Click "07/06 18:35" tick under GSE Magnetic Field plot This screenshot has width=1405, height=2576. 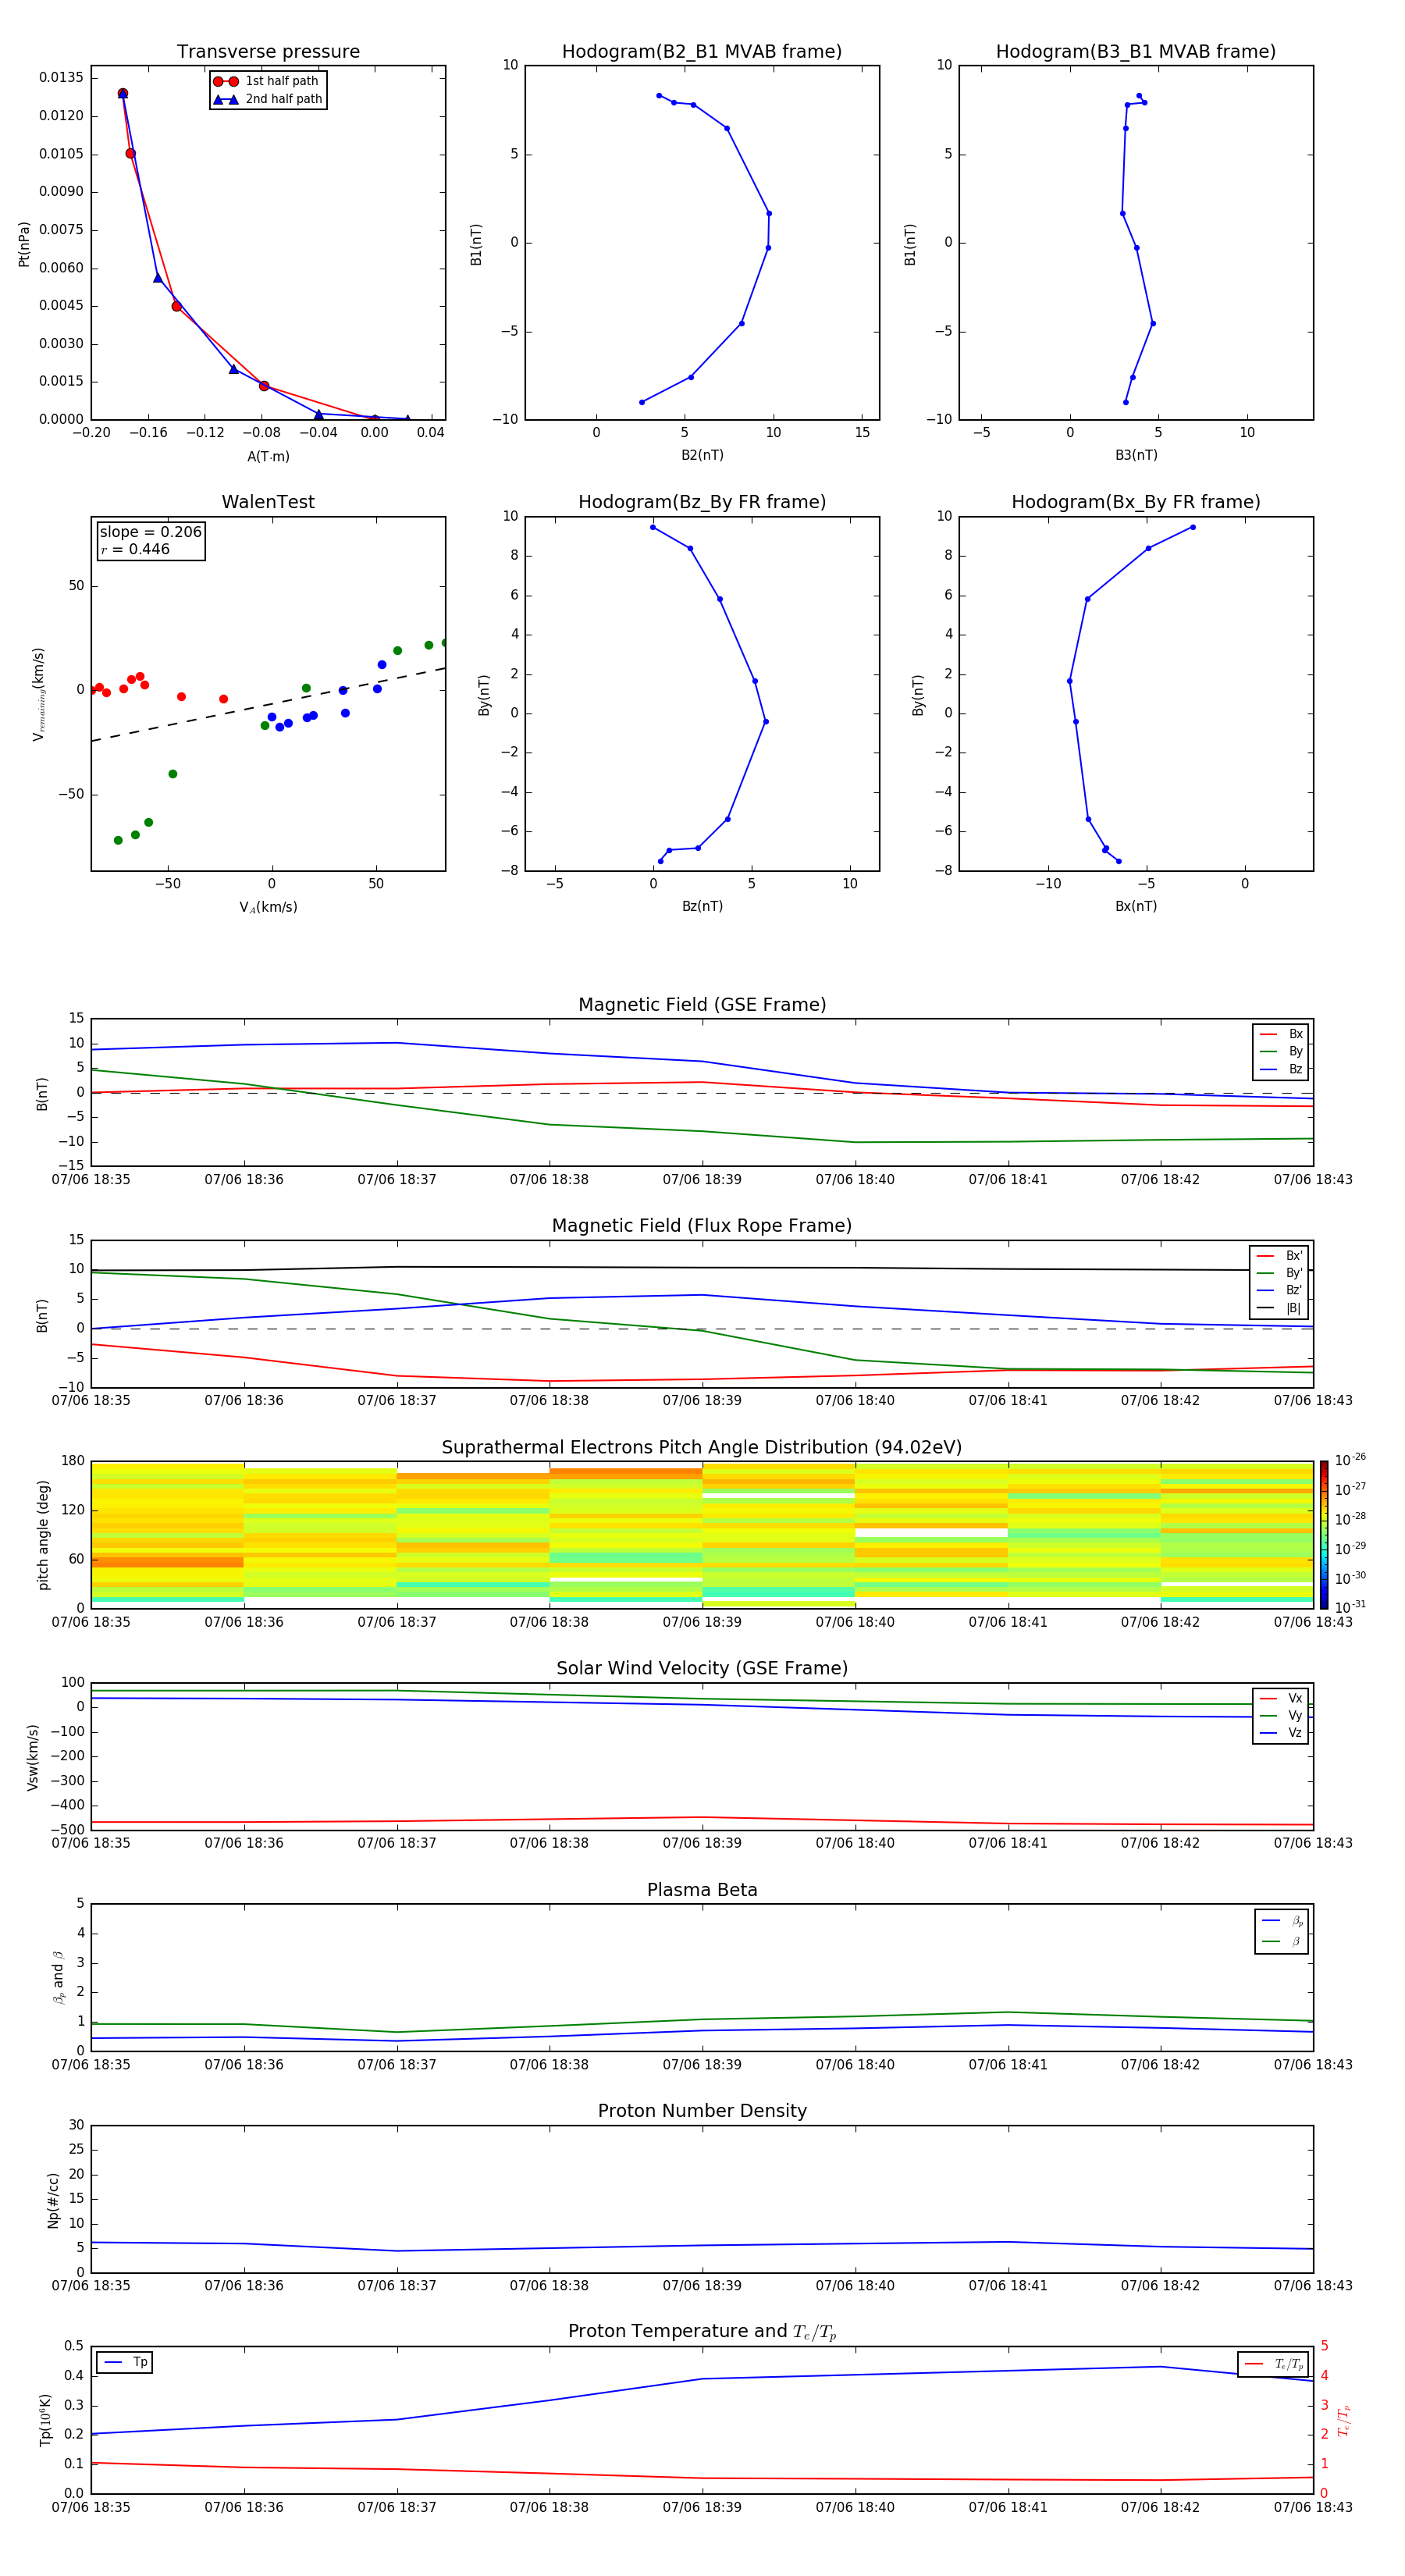click(x=91, y=1180)
